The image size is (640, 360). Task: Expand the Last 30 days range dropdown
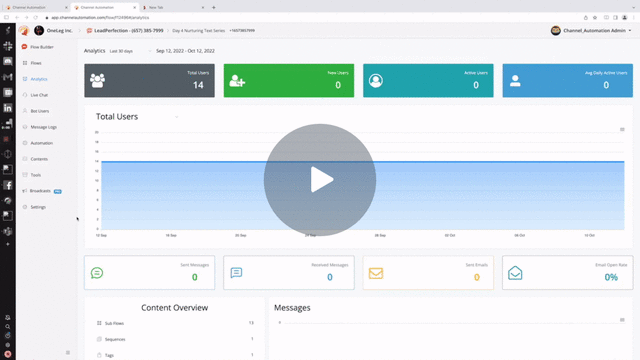click(x=131, y=51)
